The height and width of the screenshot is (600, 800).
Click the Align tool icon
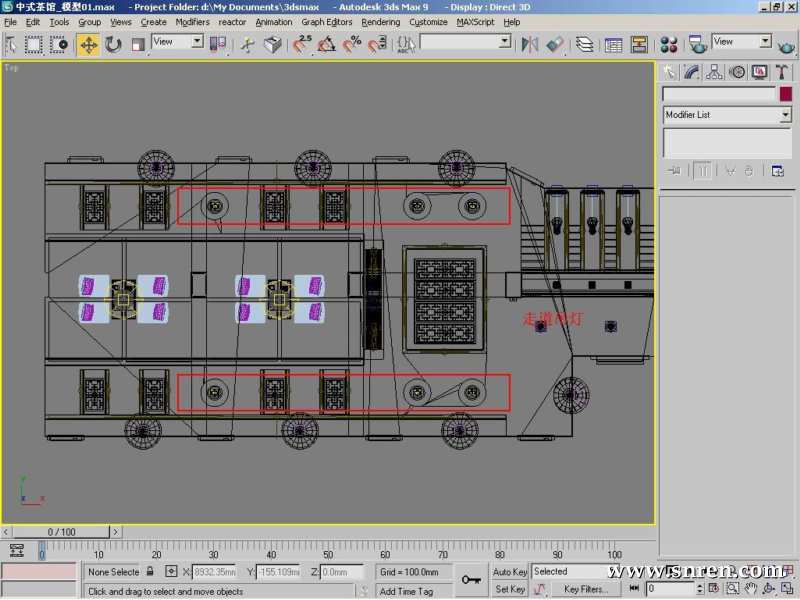click(x=555, y=45)
